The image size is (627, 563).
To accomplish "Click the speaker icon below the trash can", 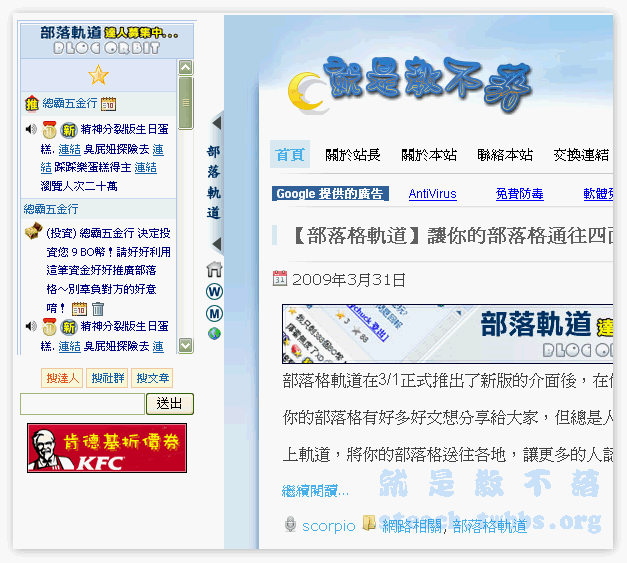I will (31, 326).
